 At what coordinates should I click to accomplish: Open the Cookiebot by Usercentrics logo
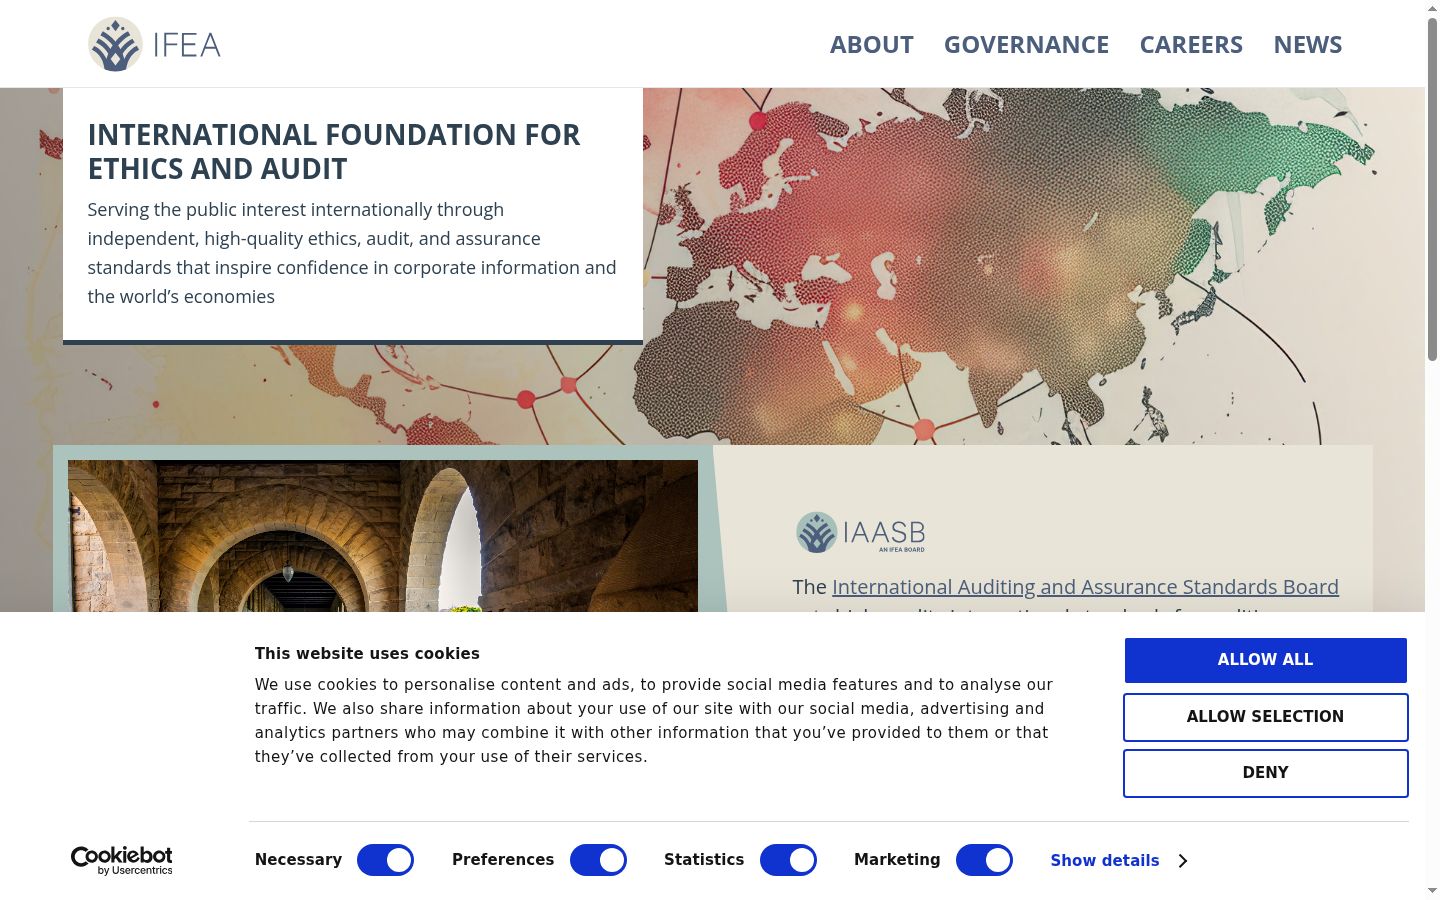[x=121, y=861]
